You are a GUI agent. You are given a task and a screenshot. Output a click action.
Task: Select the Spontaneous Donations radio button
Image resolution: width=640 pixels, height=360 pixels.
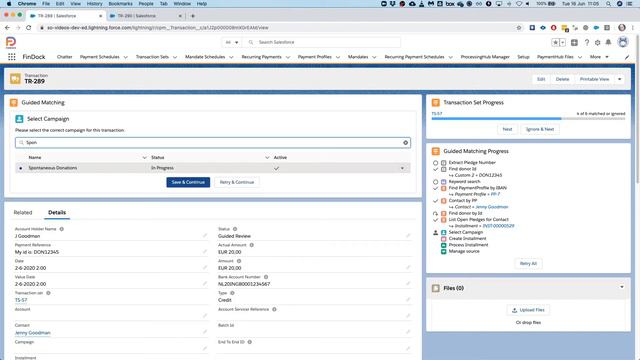(21, 168)
